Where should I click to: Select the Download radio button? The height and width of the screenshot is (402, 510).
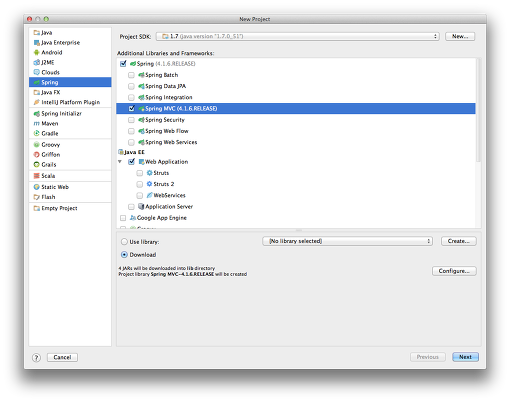[124, 255]
